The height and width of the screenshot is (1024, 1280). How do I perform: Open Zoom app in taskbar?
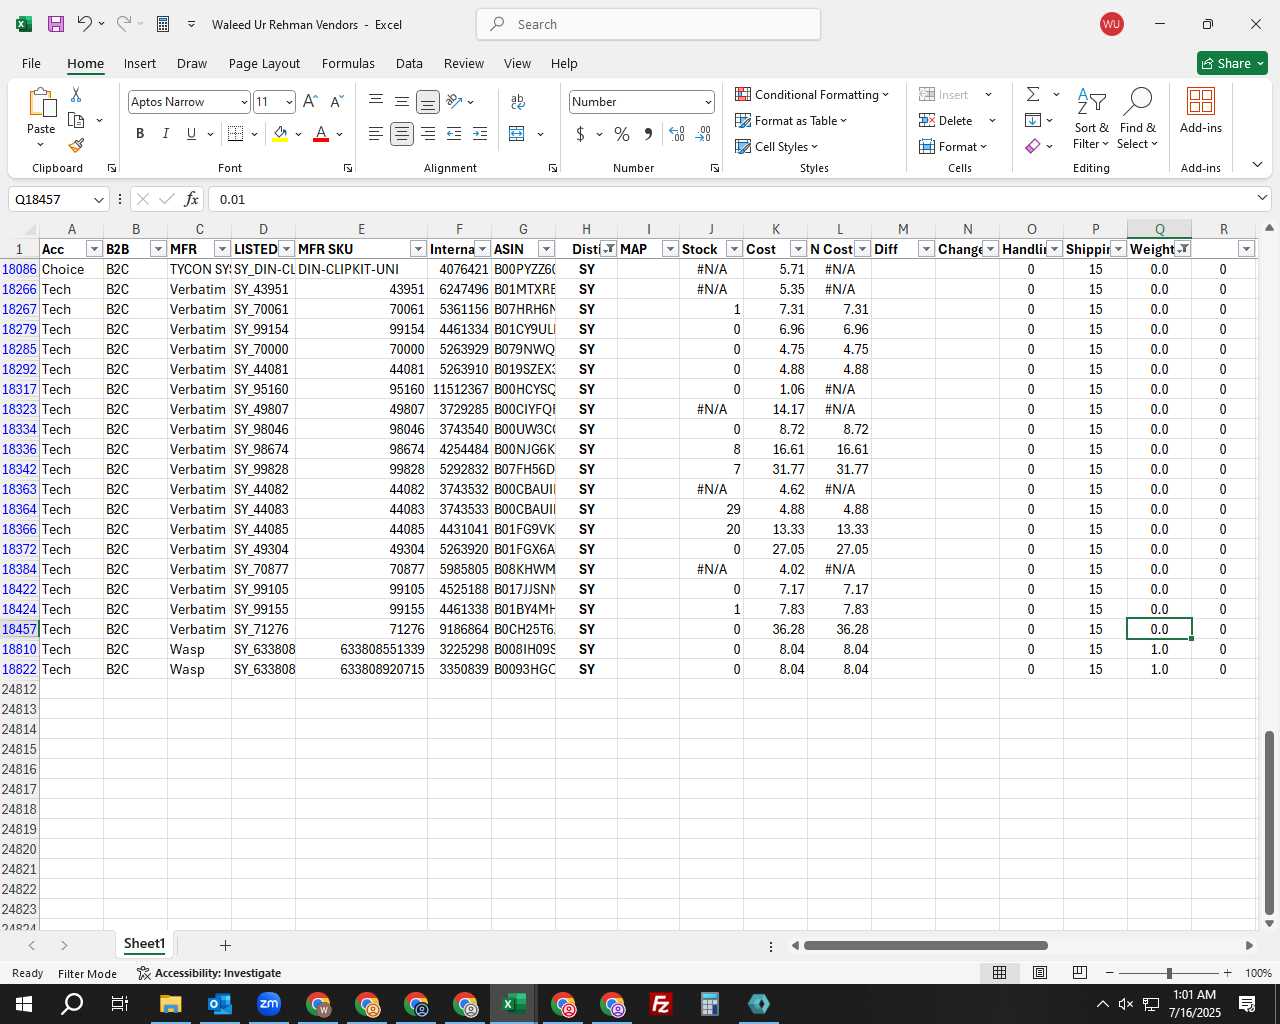(269, 1004)
